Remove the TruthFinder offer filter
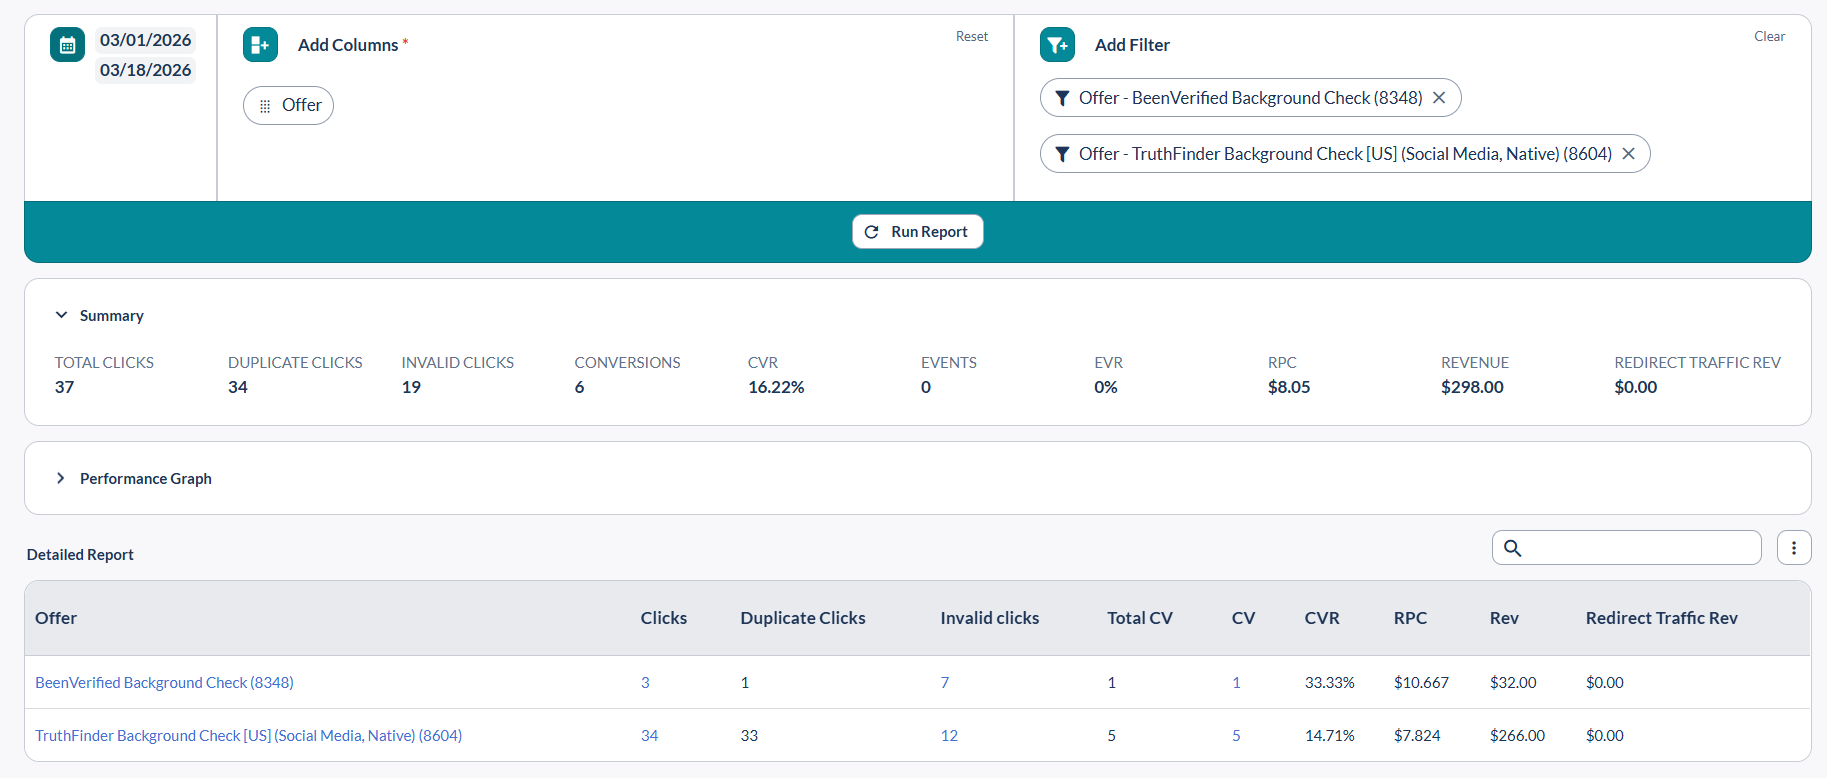Viewport: 1827px width, 778px height. pos(1628,154)
